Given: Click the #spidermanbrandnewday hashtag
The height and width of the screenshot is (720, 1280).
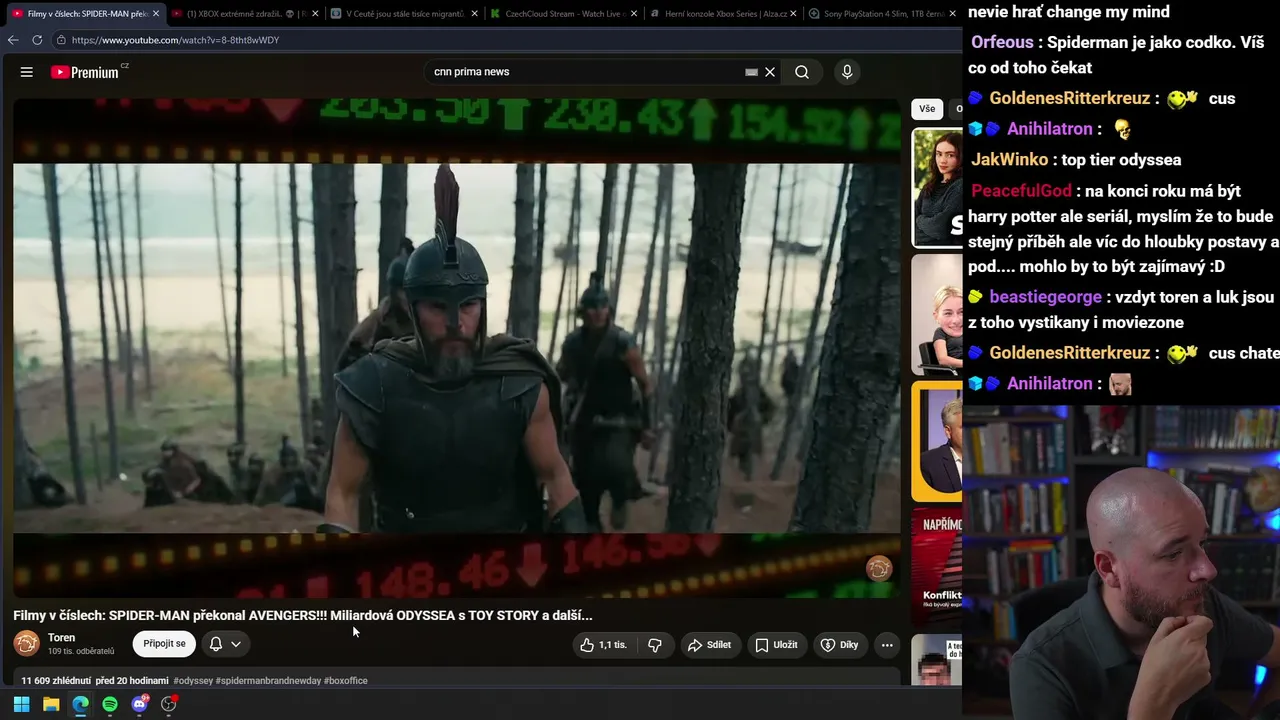Looking at the screenshot, I should (x=268, y=681).
